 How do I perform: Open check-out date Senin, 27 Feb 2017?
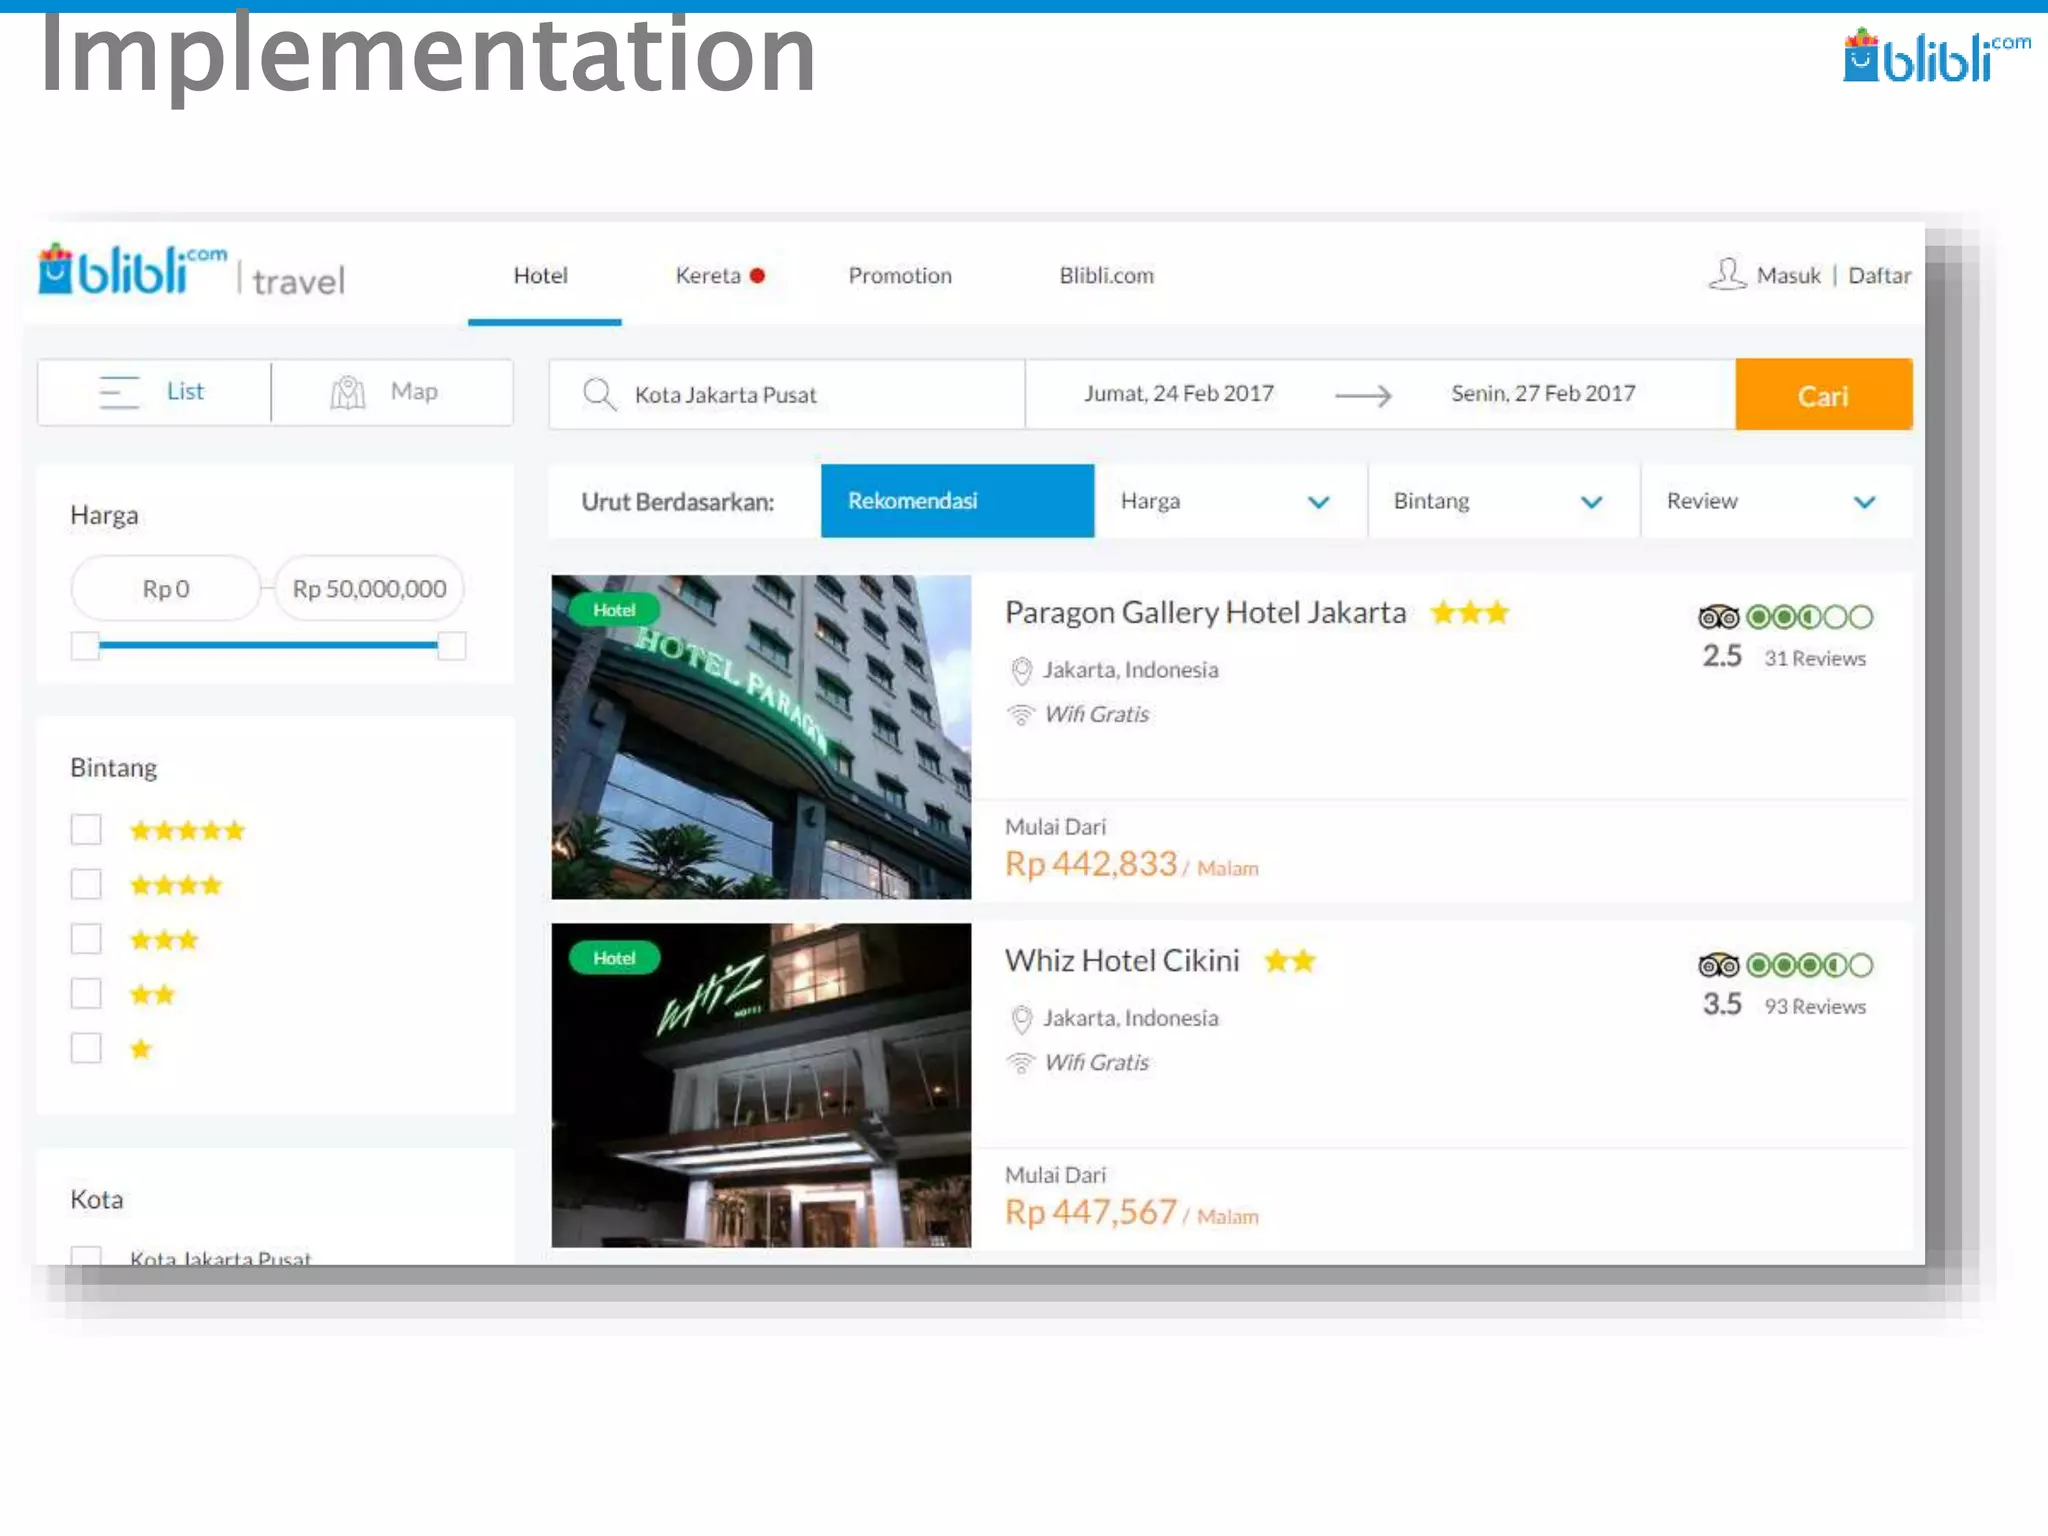click(x=1543, y=394)
